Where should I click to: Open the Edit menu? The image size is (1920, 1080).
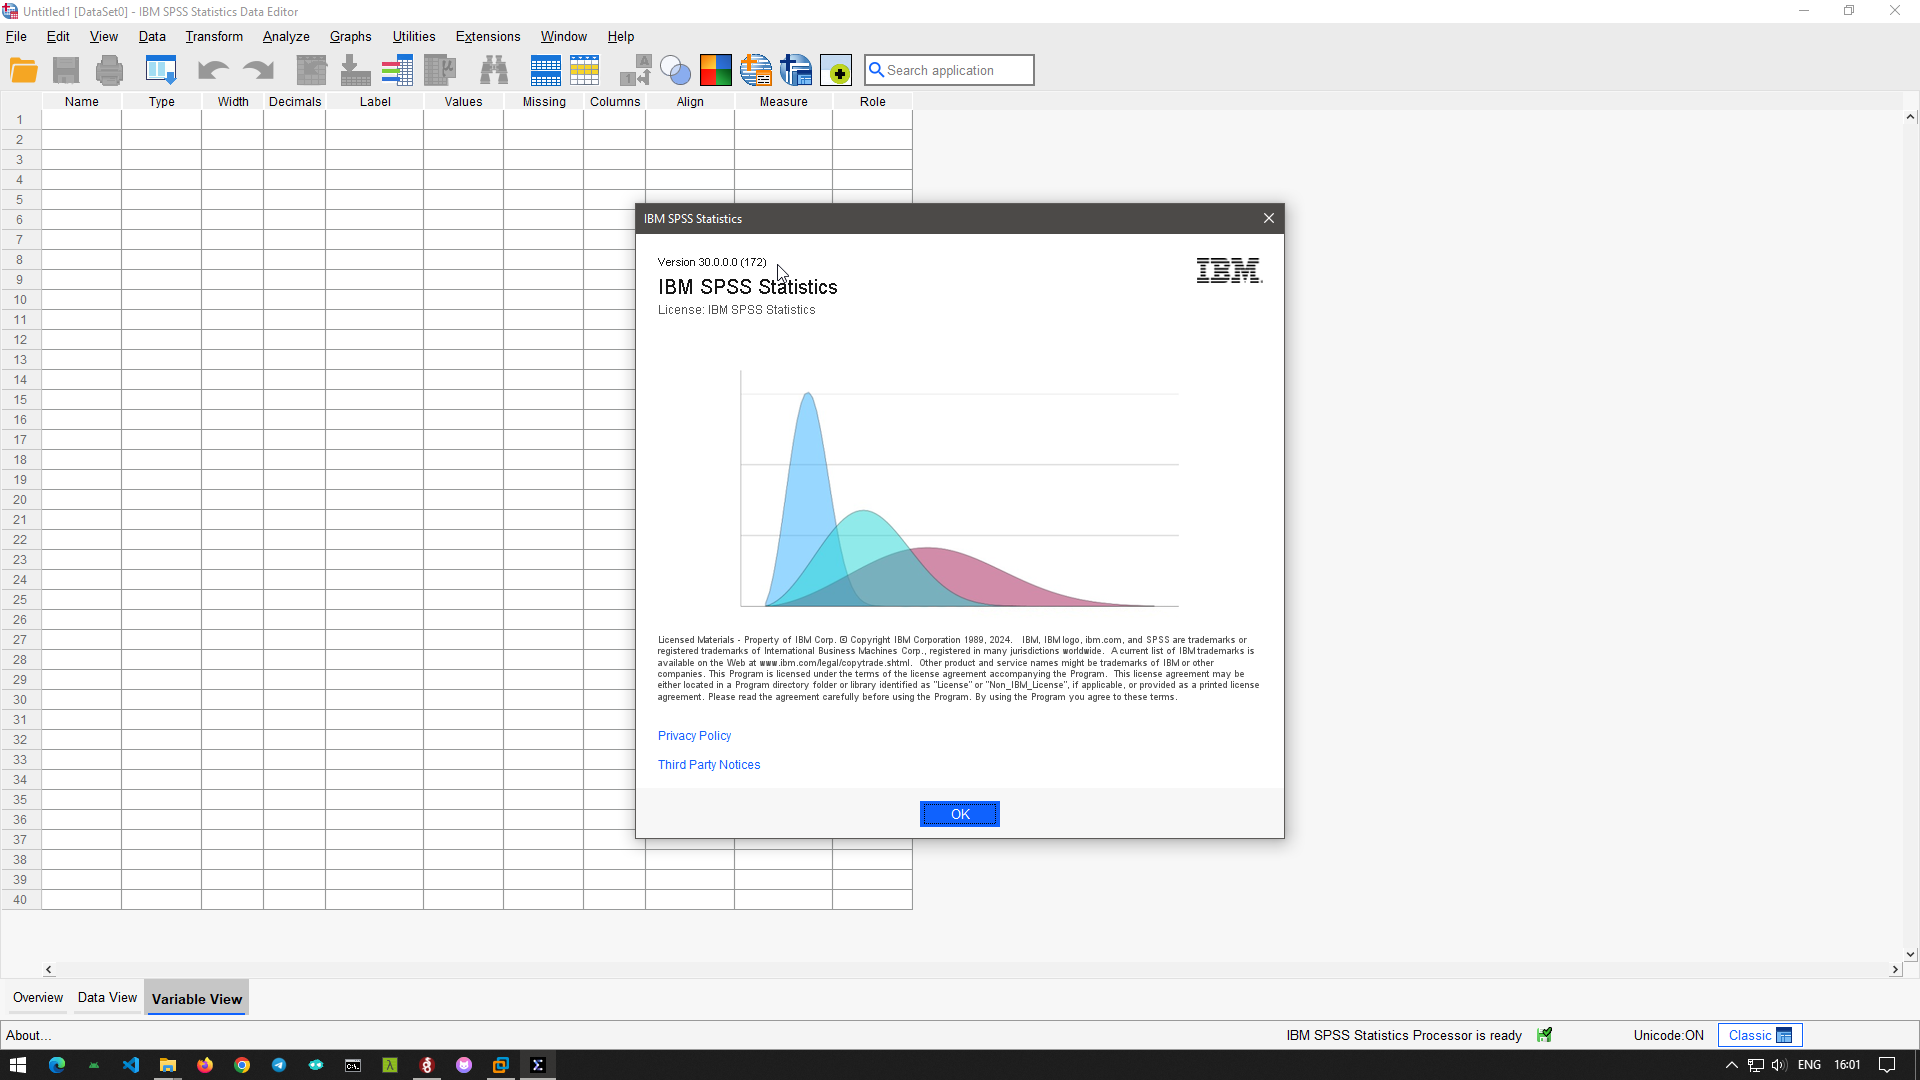click(58, 36)
